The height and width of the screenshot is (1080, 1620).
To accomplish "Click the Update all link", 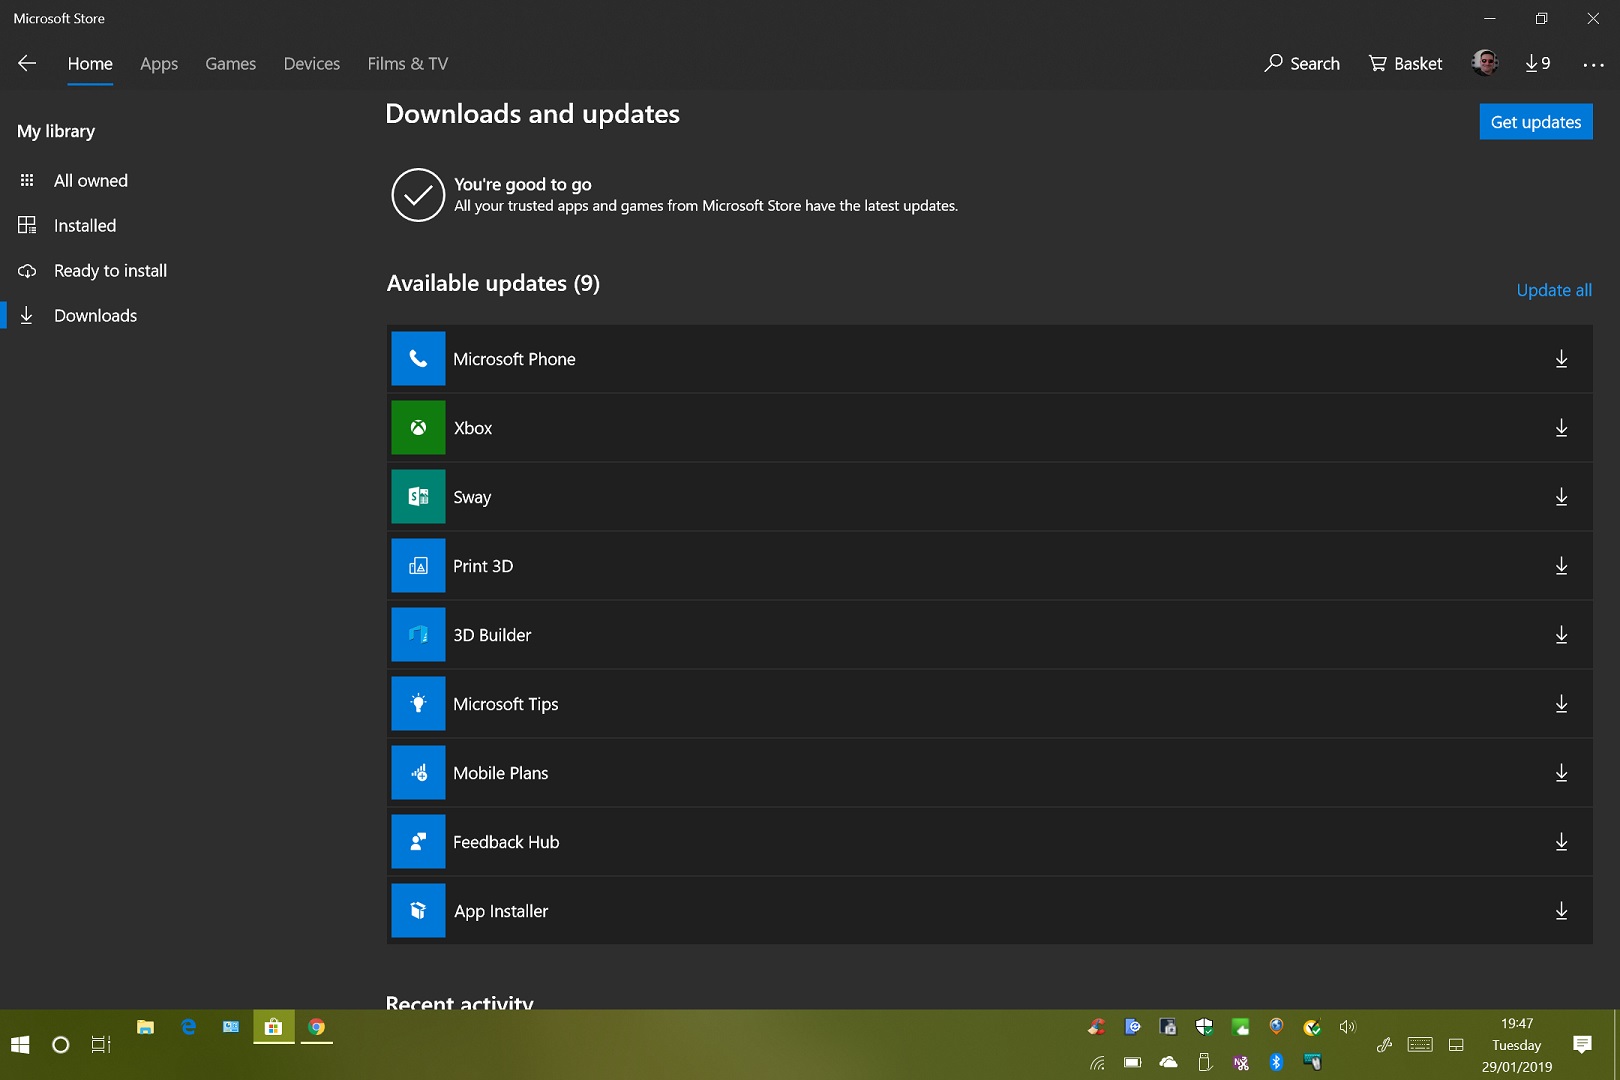I will pos(1554,290).
